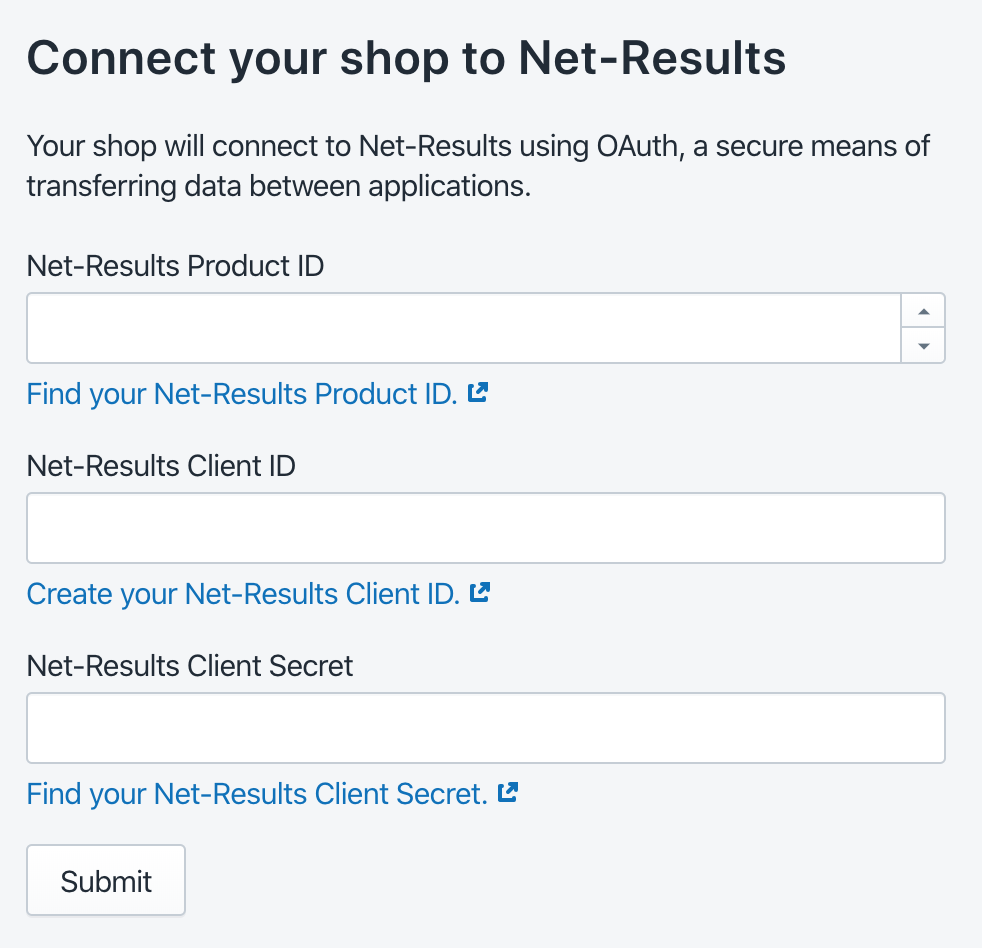The height and width of the screenshot is (948, 982).
Task: Click the external-link icon after the Client ID link
Action: pyautogui.click(x=480, y=592)
